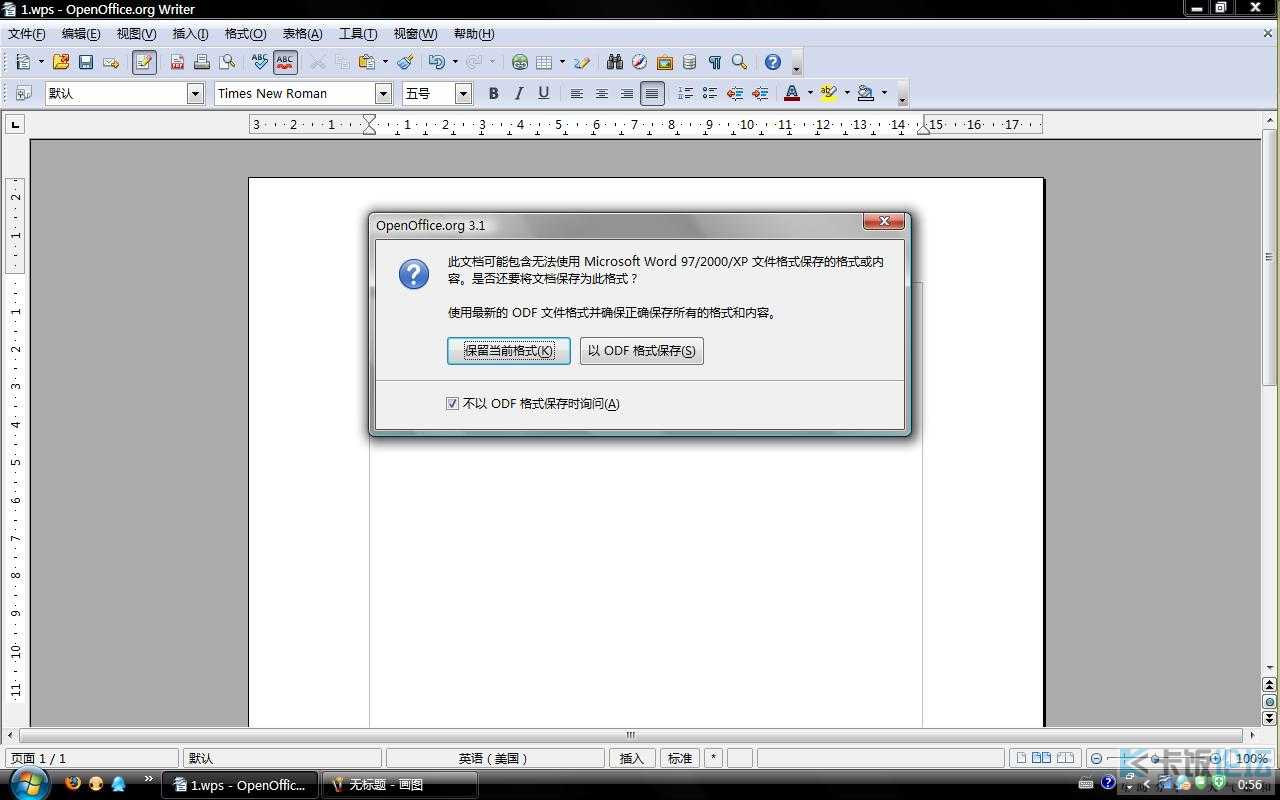Image resolution: width=1280 pixels, height=800 pixels.
Task: Create a new document with toolbar icon
Action: coord(24,62)
